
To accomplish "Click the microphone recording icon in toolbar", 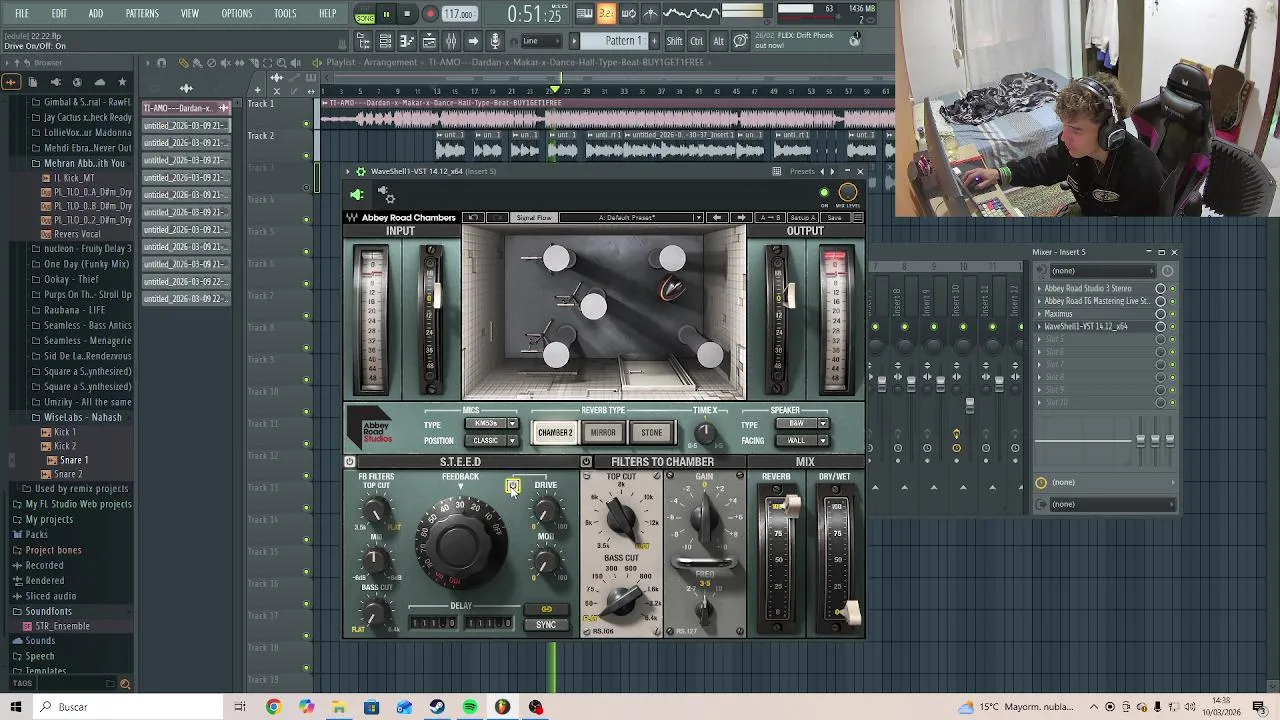I will [x=494, y=41].
